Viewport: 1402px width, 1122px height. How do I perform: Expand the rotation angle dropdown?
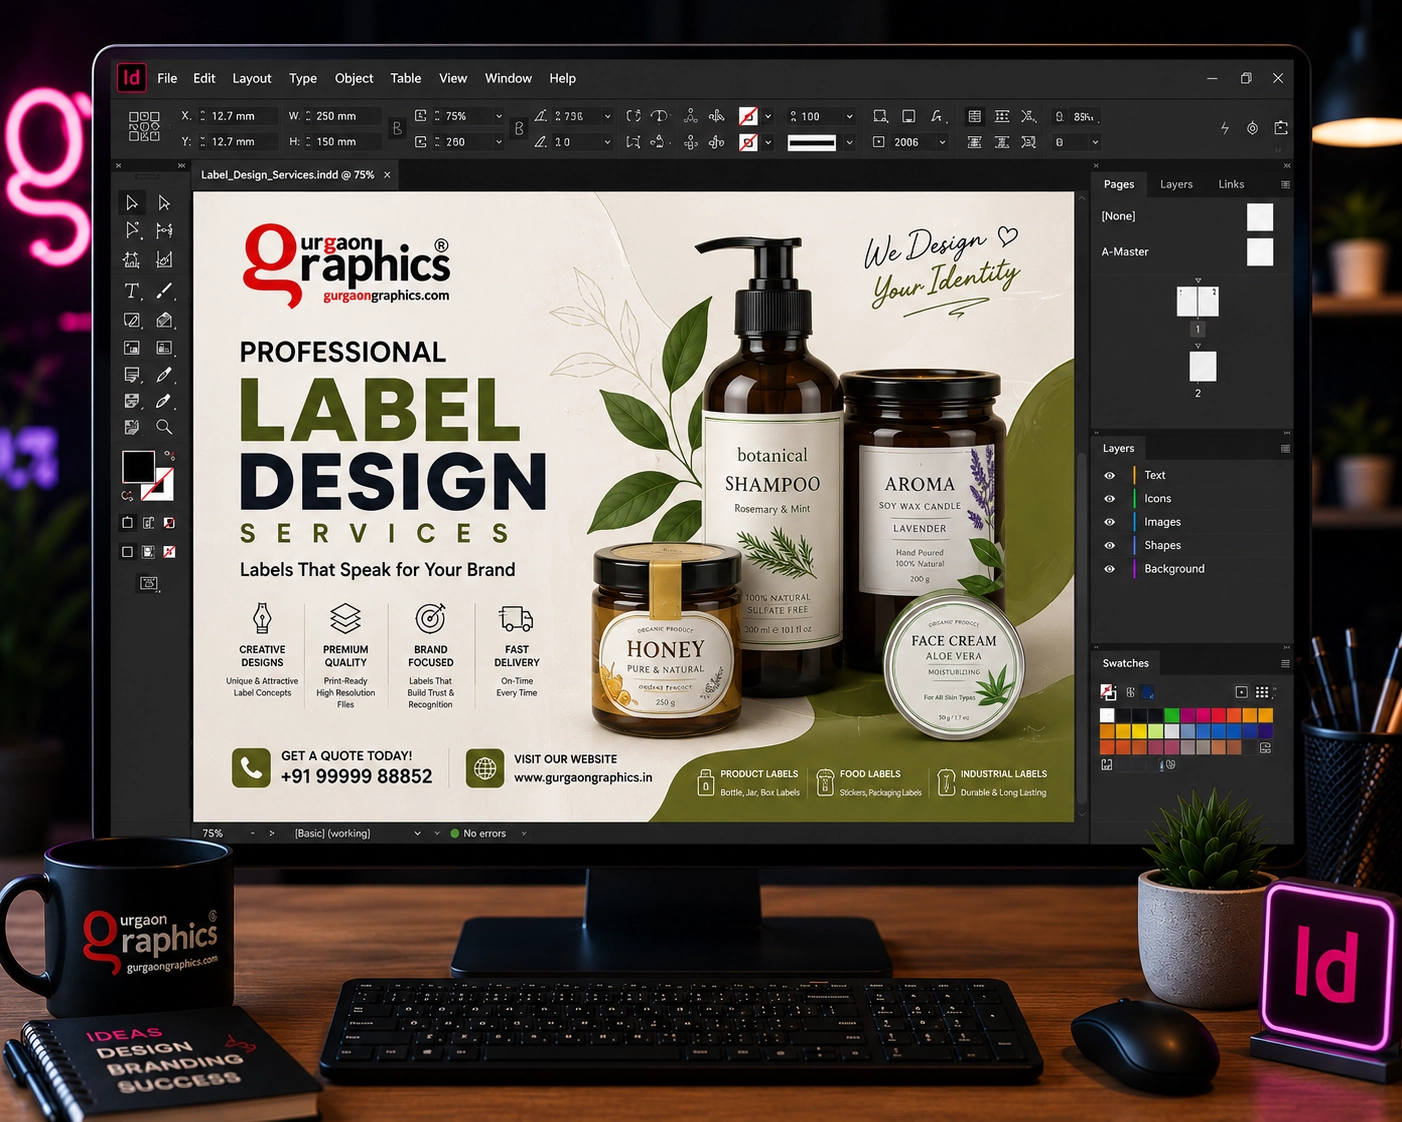click(x=607, y=116)
